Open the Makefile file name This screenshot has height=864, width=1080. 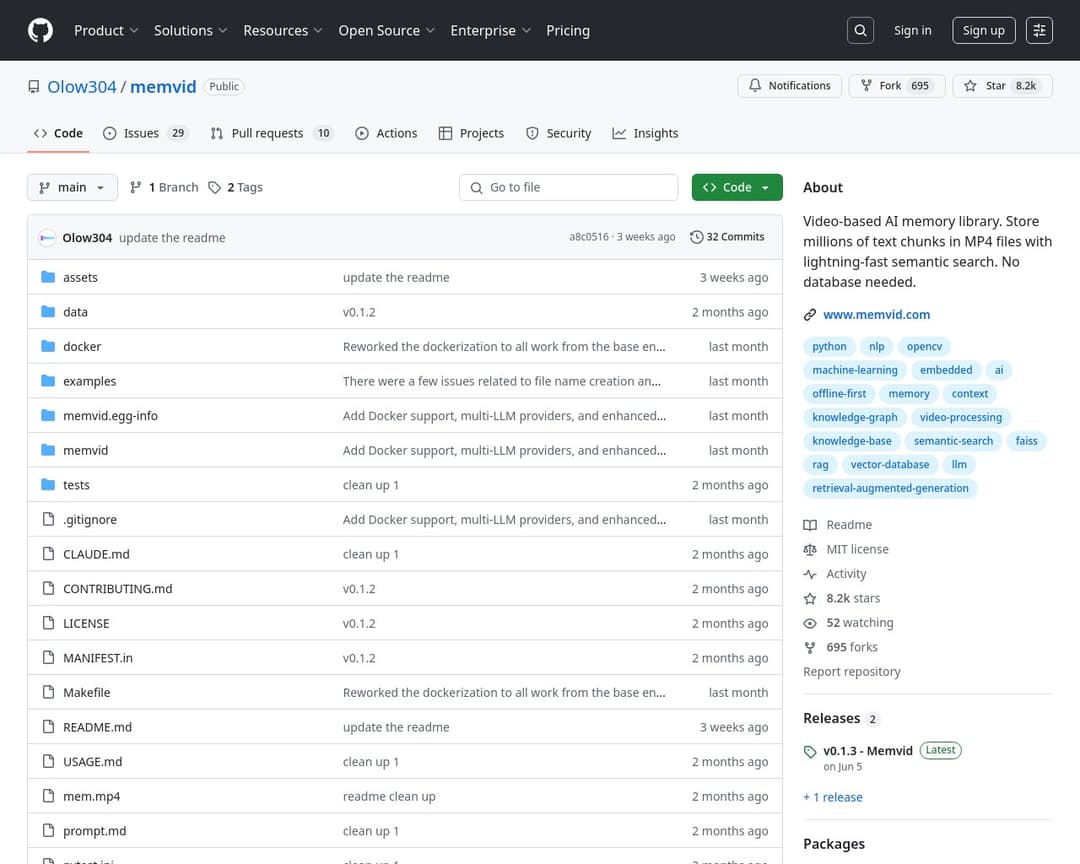click(87, 692)
